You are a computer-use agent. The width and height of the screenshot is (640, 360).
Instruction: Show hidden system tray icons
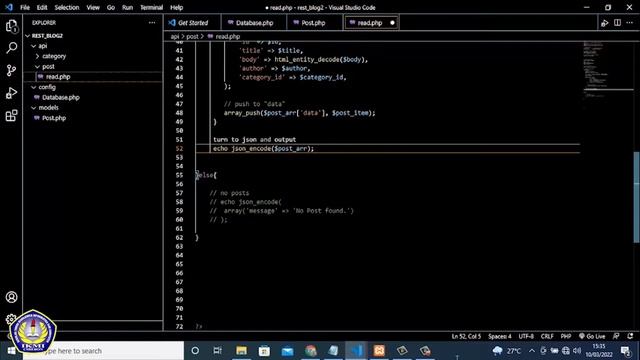[531, 351]
